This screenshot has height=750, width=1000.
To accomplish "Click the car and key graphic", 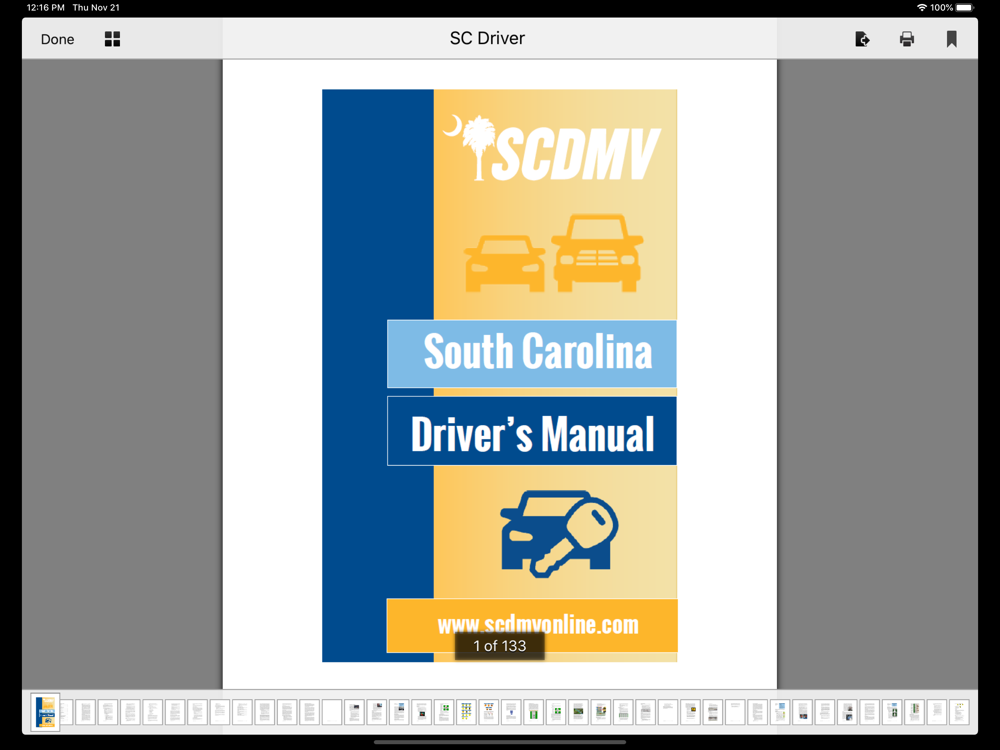I will 559,533.
